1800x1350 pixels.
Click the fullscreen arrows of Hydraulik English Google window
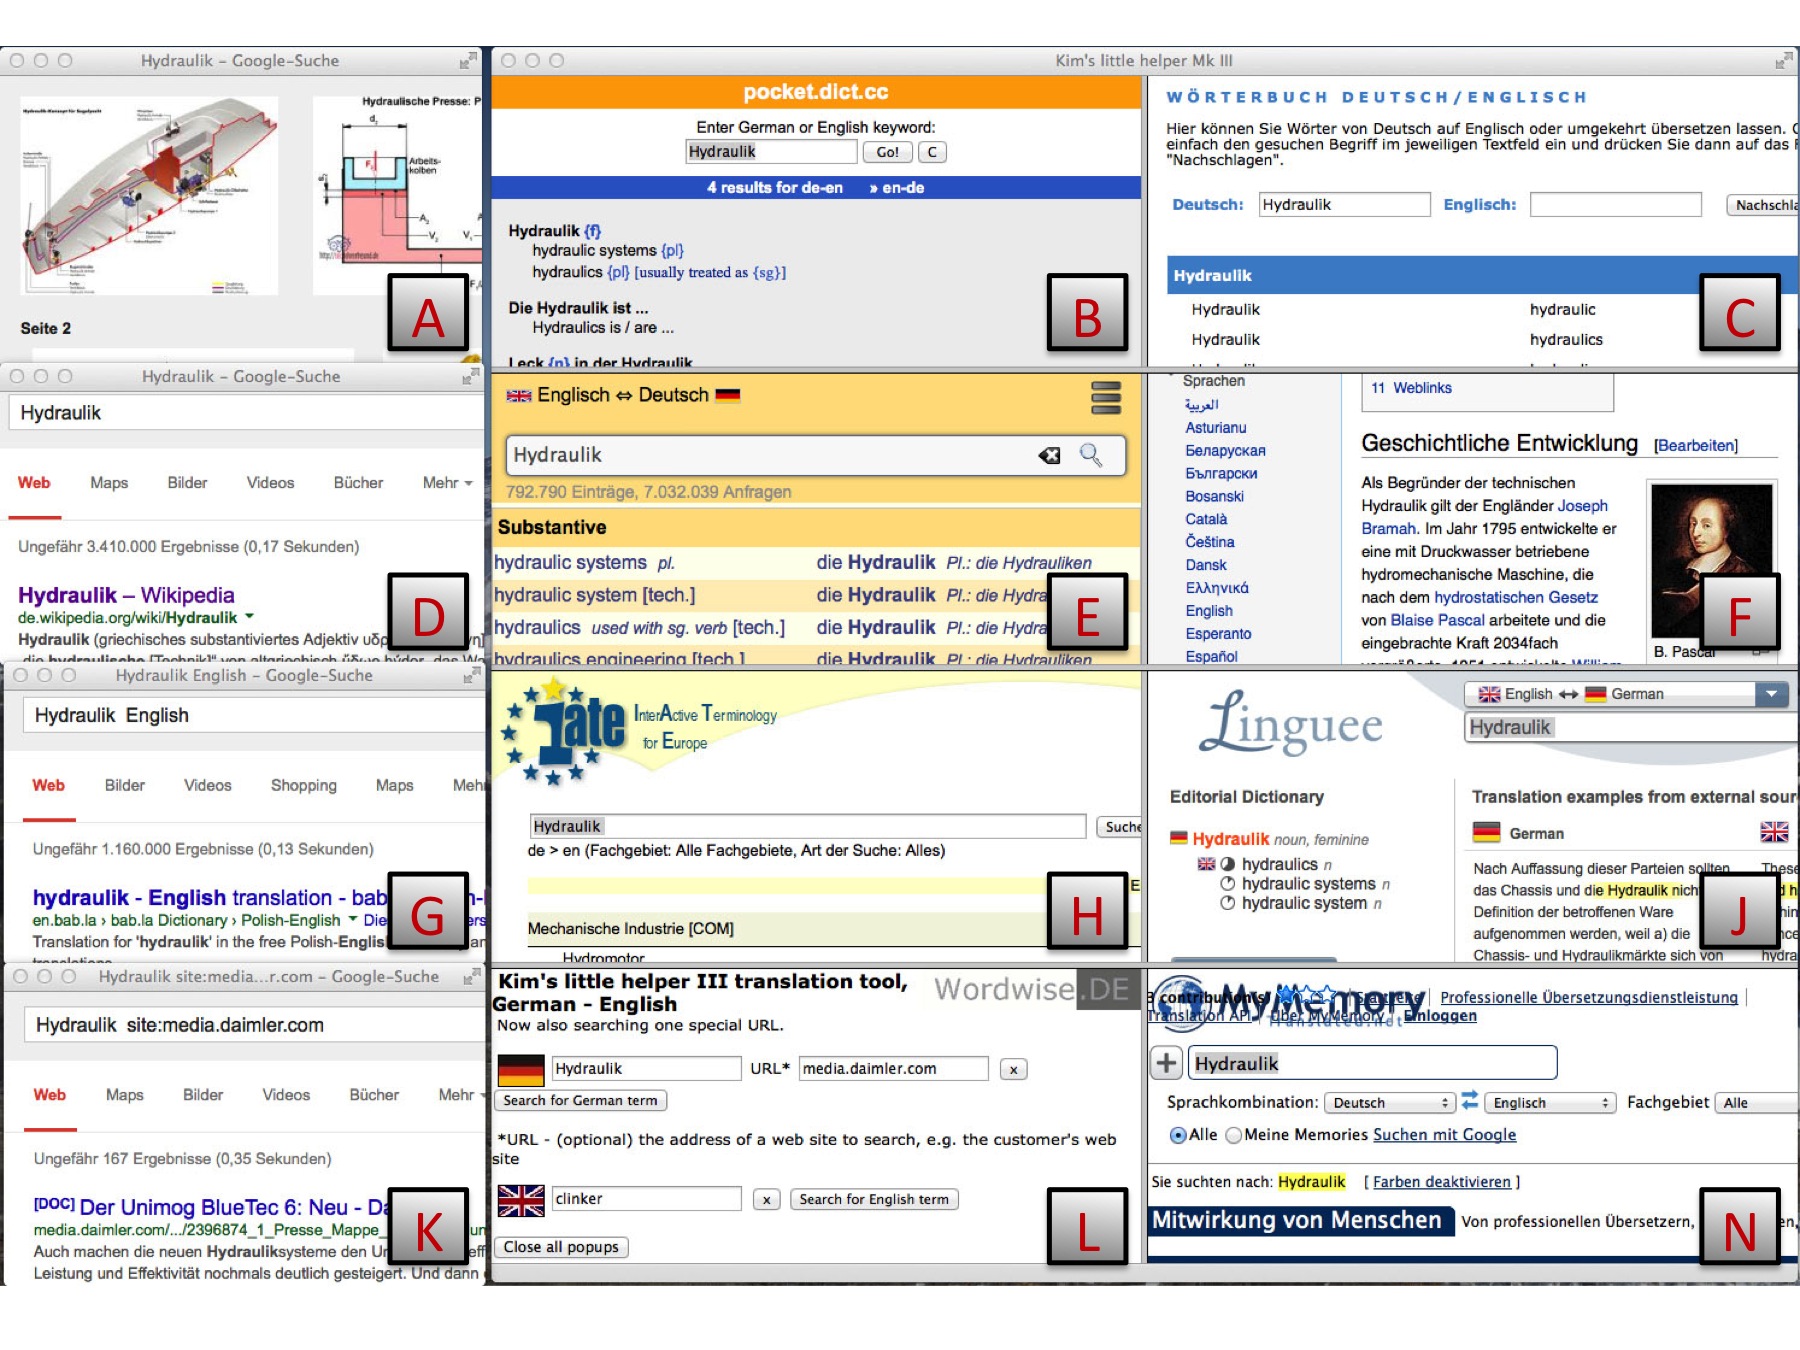pos(472,676)
